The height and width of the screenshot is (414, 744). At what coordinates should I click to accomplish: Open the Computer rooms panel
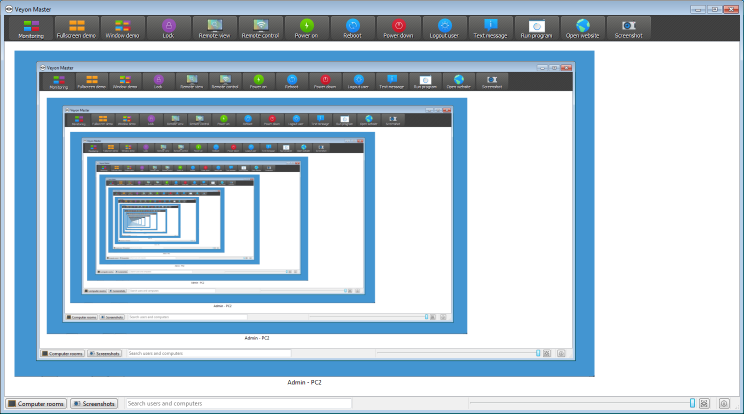tap(36, 404)
